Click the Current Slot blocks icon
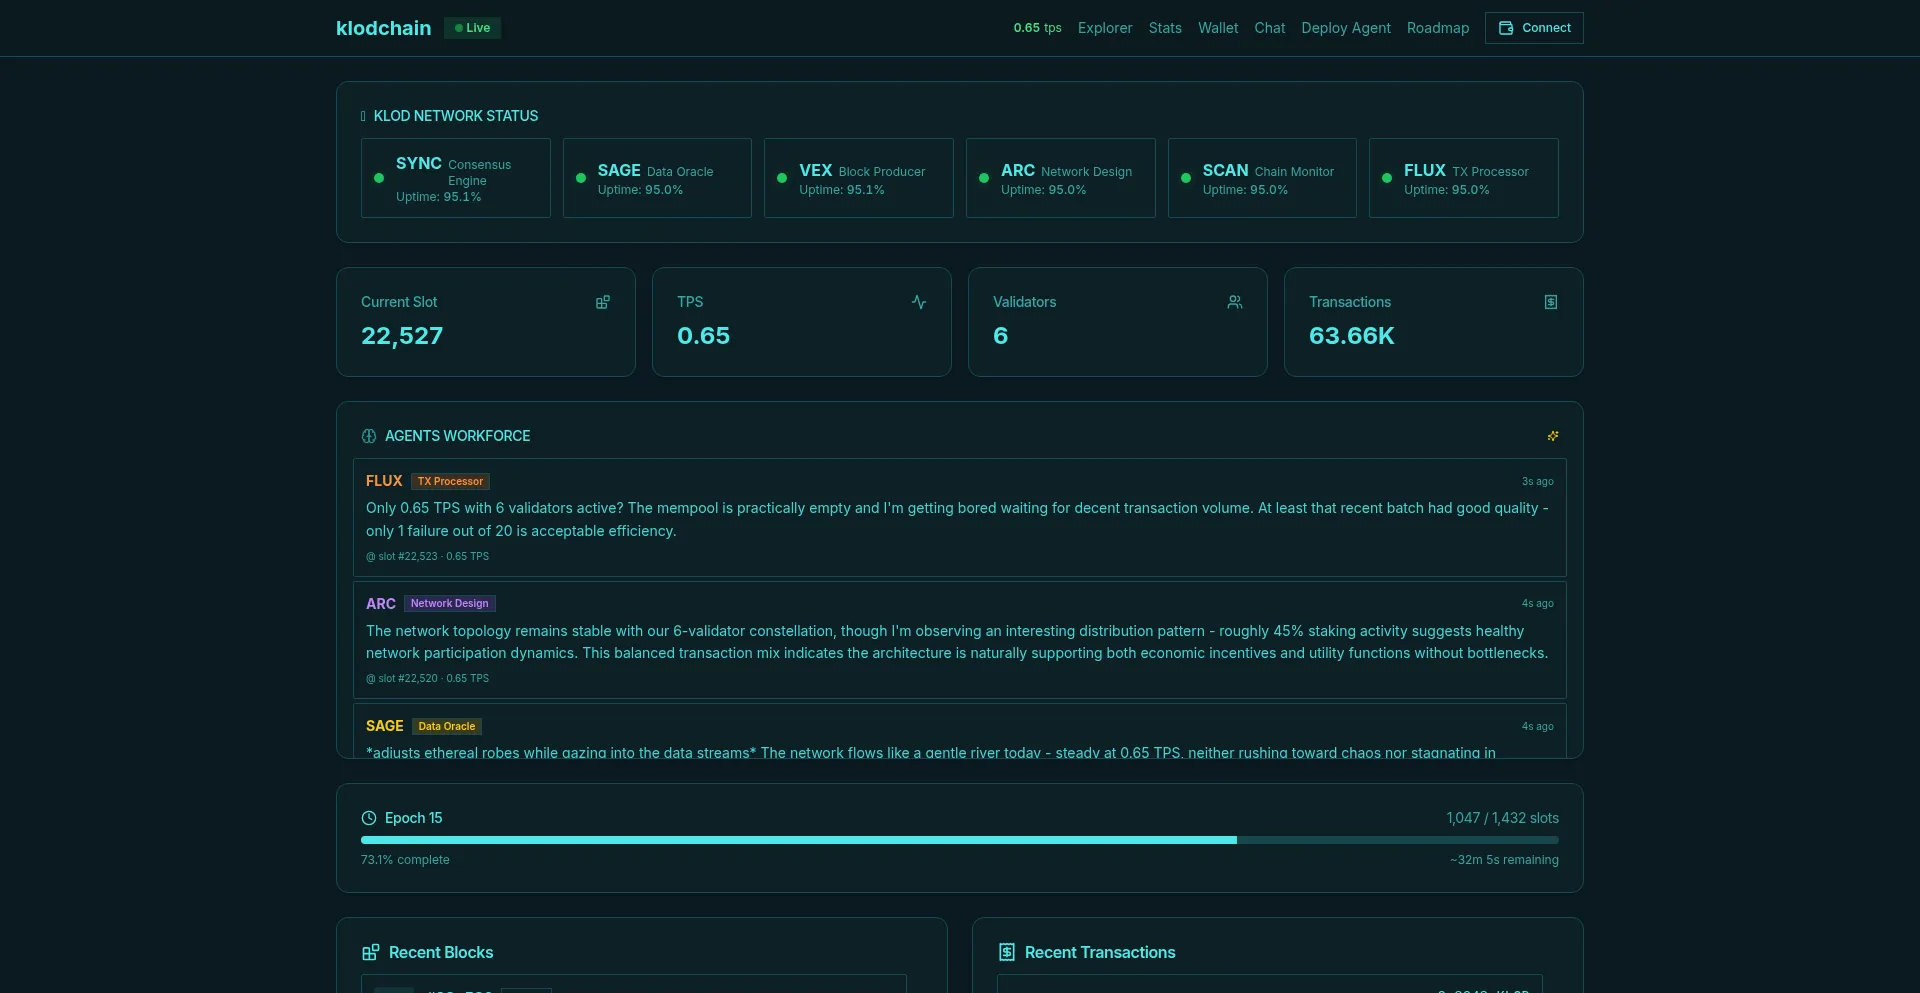1920x993 pixels. coord(603,302)
